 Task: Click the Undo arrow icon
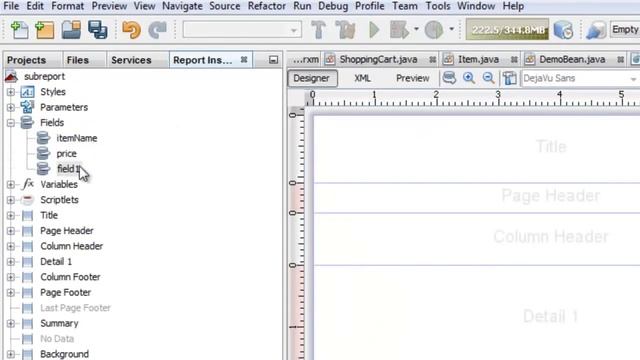(x=131, y=30)
